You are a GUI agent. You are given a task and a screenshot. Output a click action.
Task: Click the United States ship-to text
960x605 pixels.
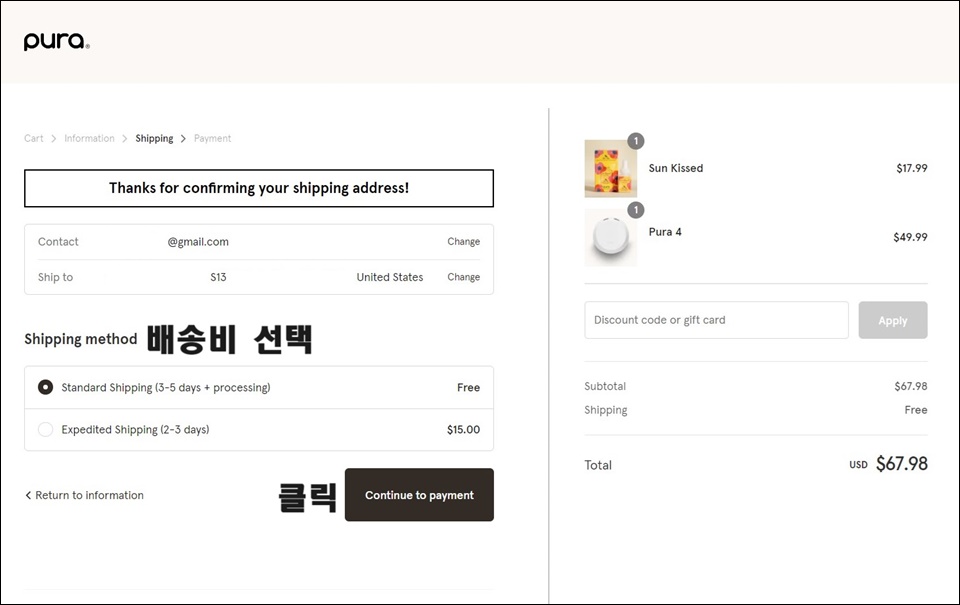coord(390,277)
